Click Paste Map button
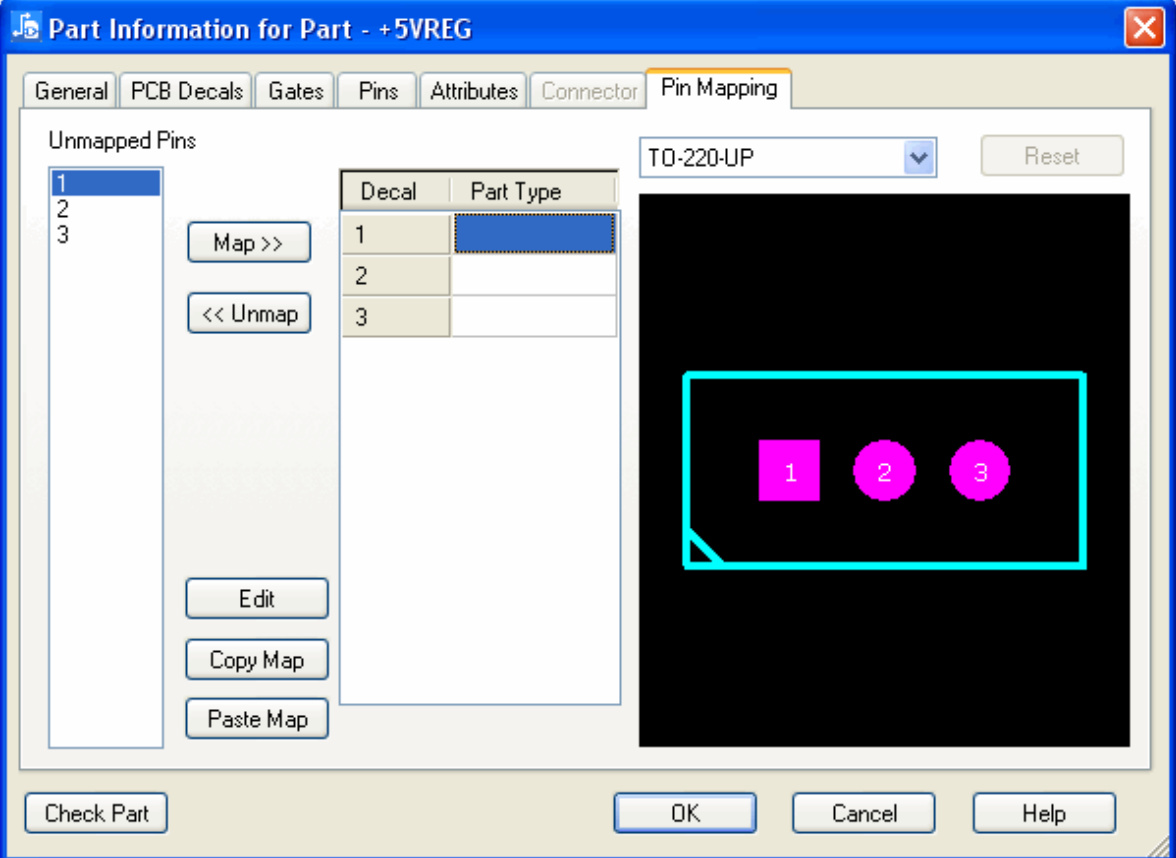This screenshot has width=1176, height=858. pos(257,719)
